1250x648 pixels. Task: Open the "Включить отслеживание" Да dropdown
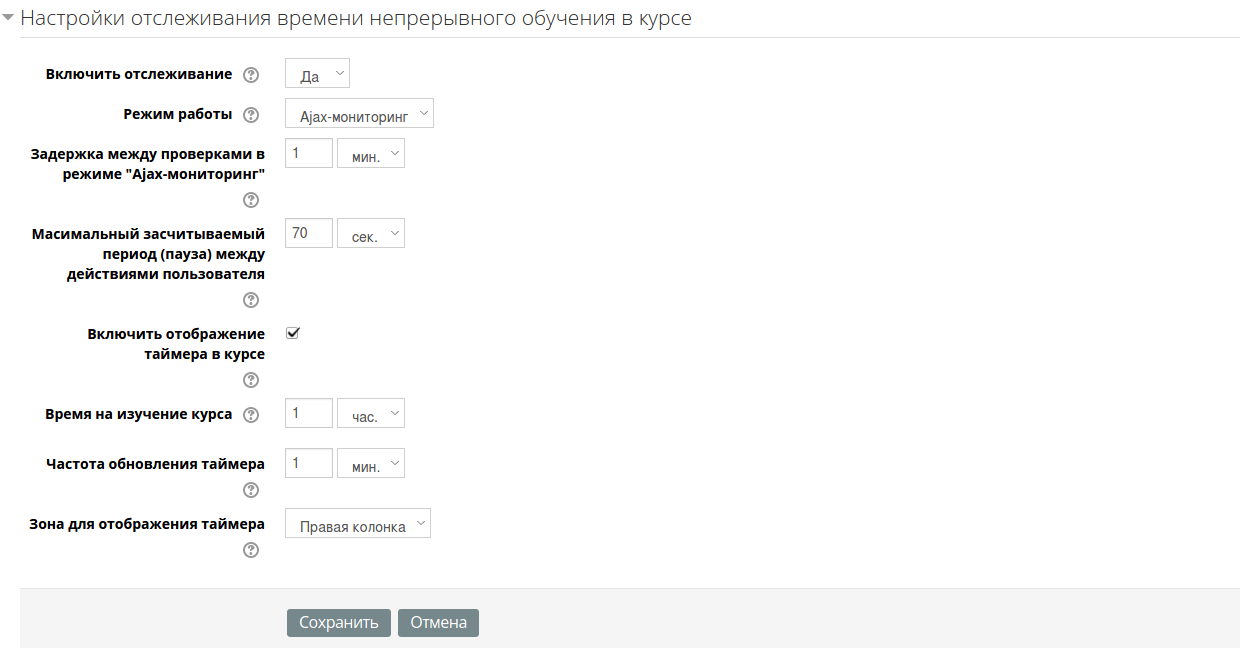[x=317, y=75]
